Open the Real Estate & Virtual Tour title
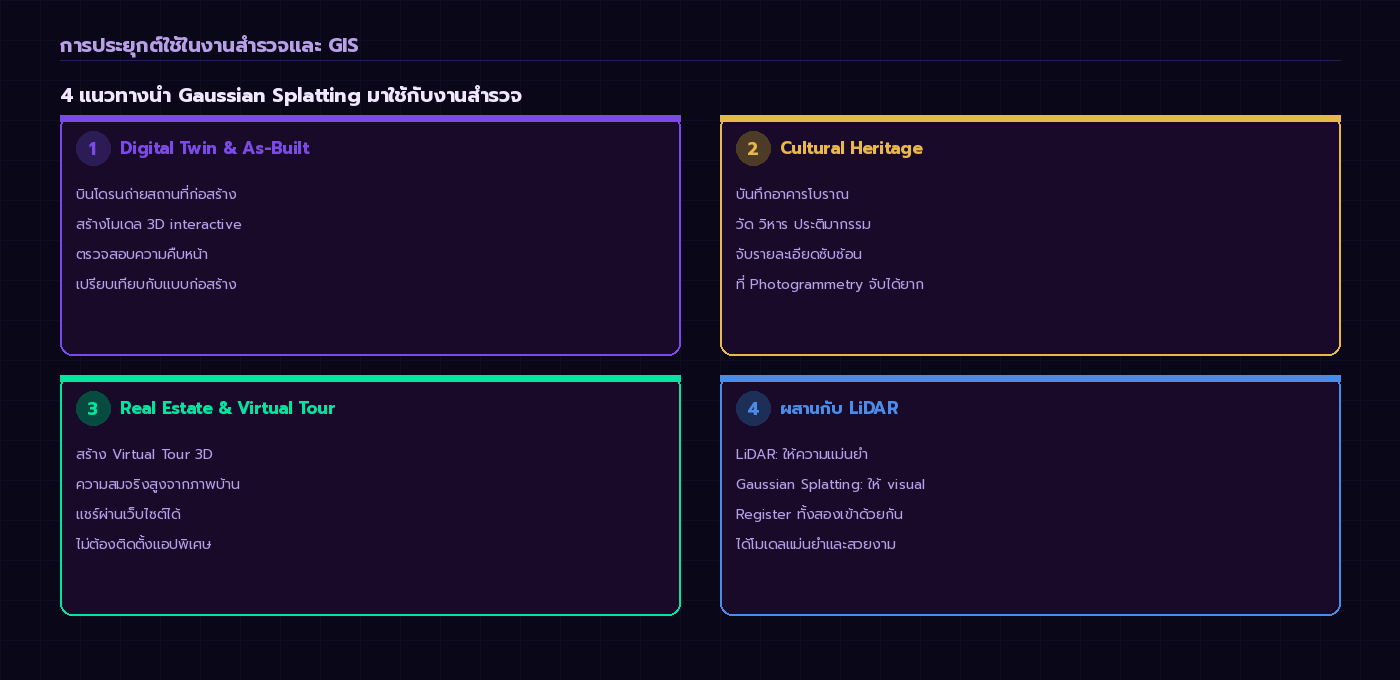This screenshot has height=680, width=1400. tap(227, 408)
